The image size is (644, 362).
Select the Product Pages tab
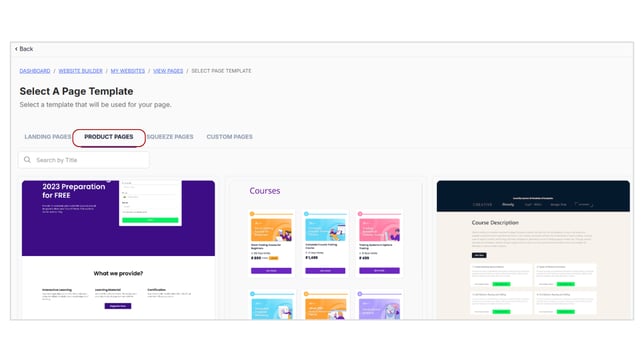(109, 137)
